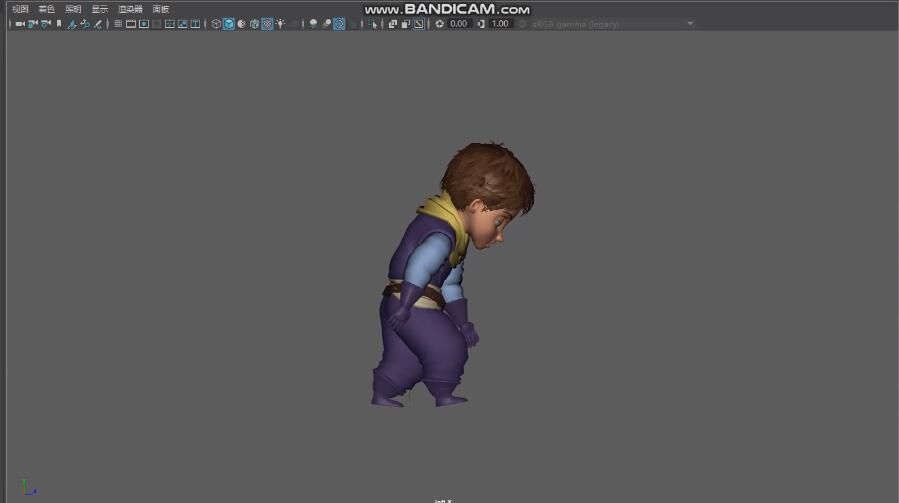Select Smooth Shade All blue cube
The height and width of the screenshot is (503, 899).
click(229, 24)
